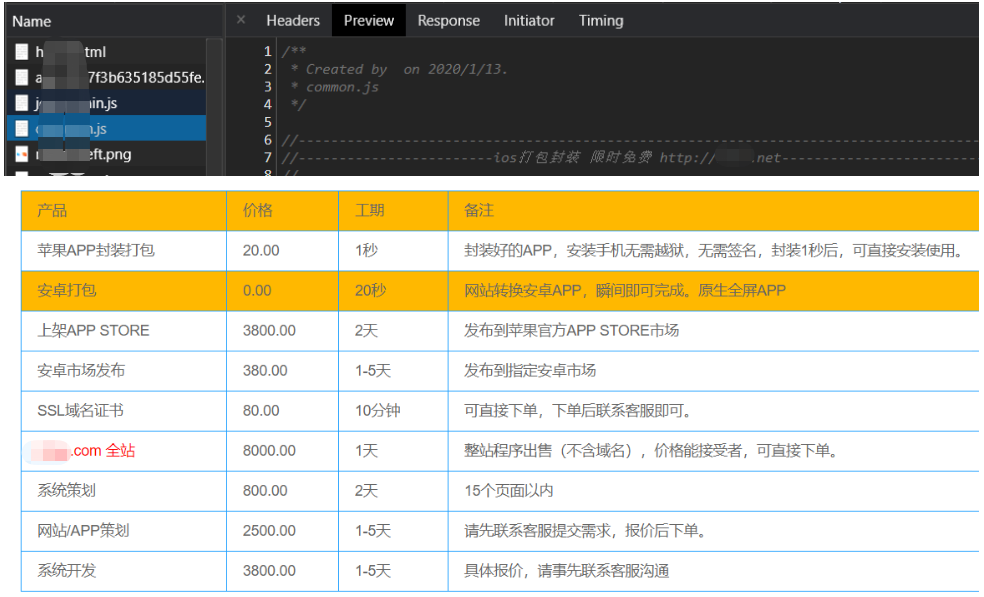Click the note 15个页面以内
984x597 pixels.
click(x=508, y=491)
